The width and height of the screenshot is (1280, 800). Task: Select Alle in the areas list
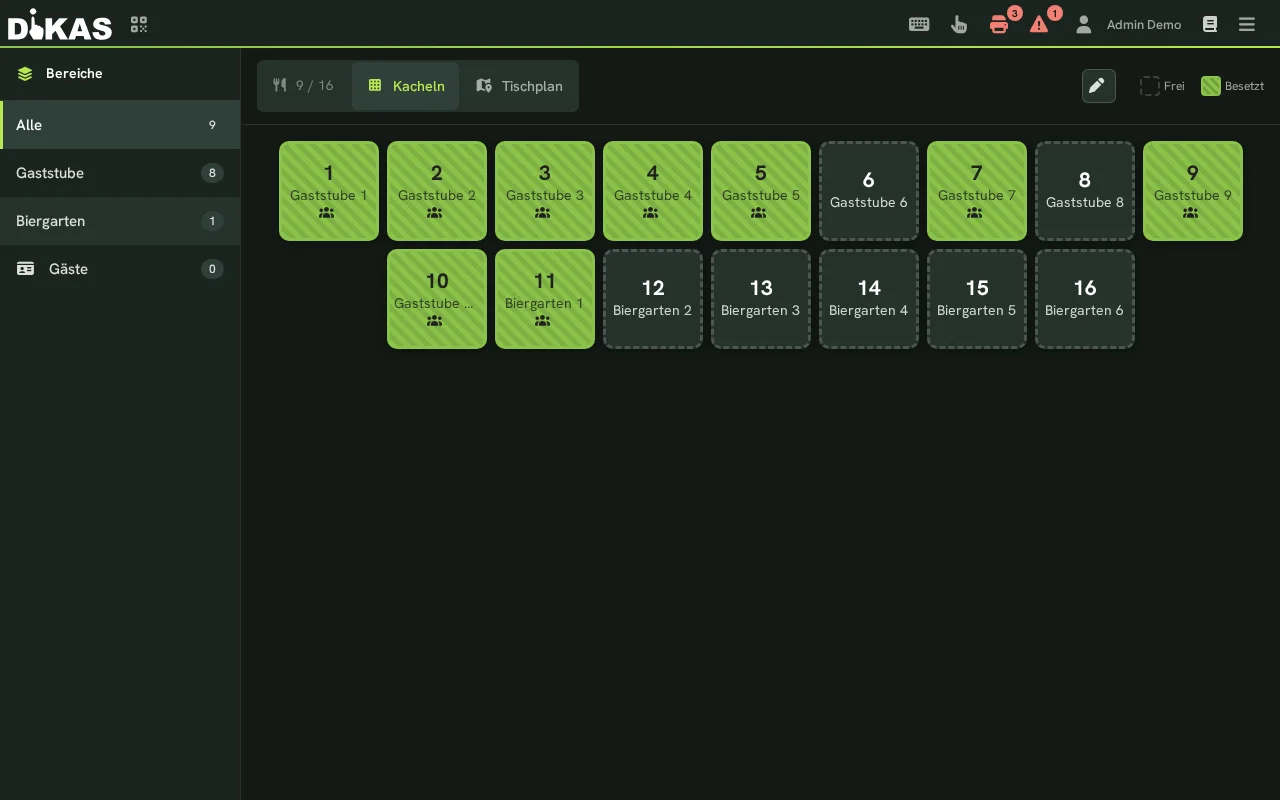click(120, 125)
